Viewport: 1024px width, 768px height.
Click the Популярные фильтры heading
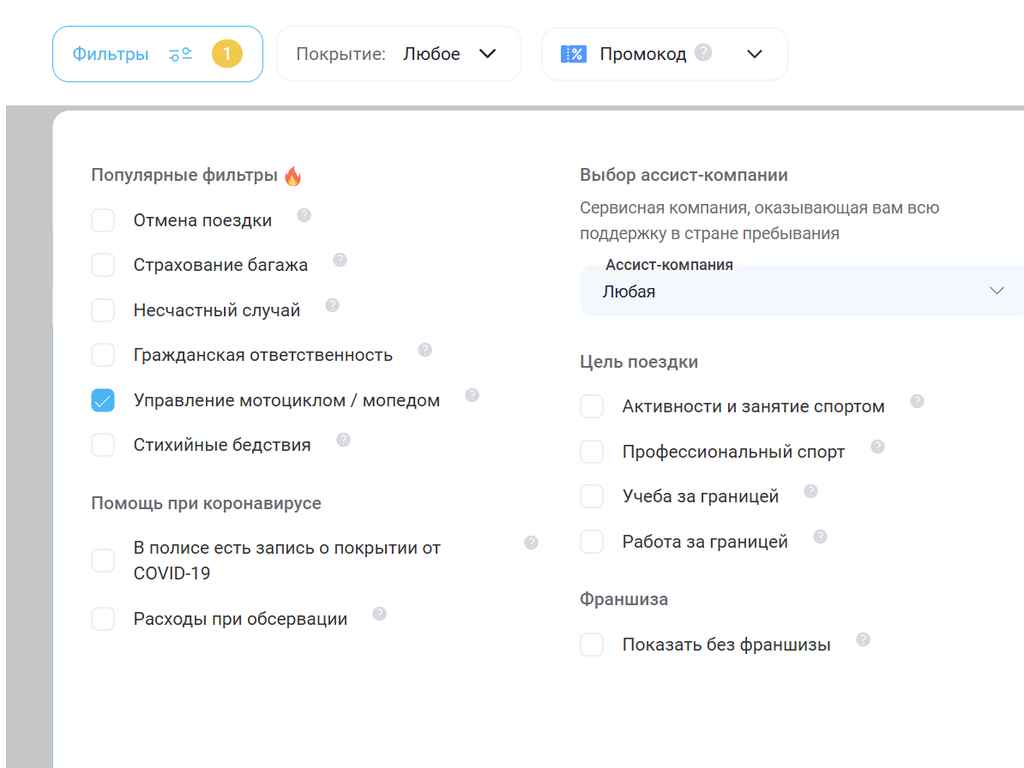(184, 175)
